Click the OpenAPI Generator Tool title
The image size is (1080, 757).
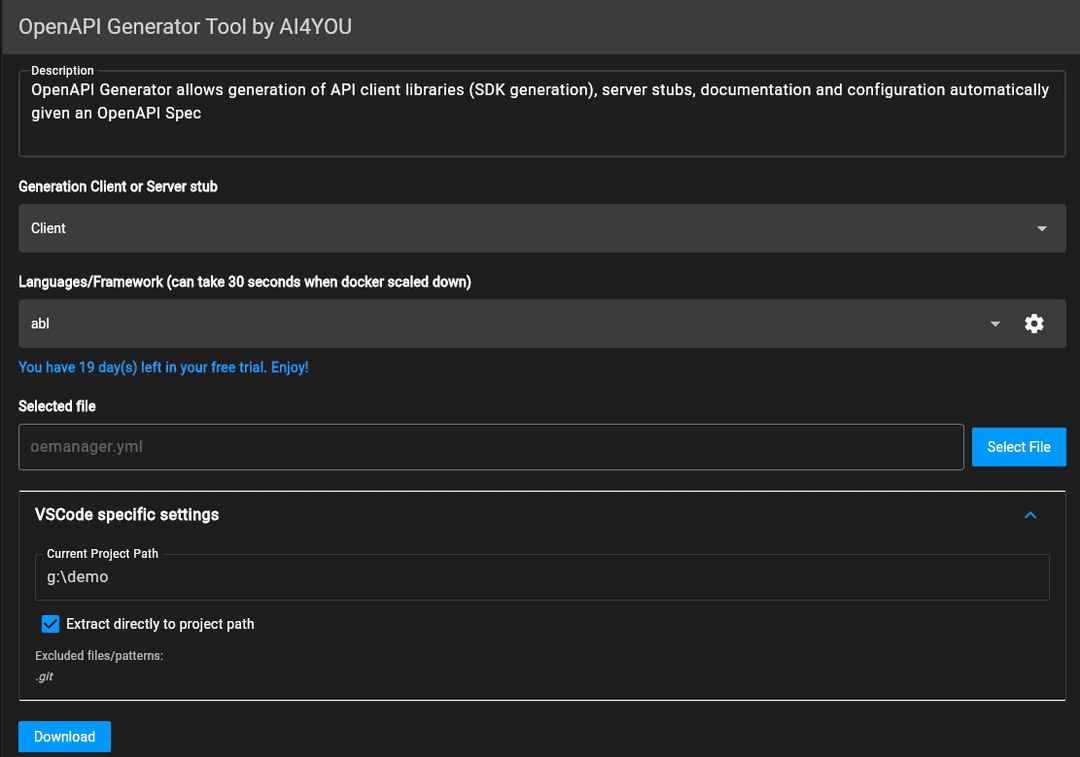click(x=185, y=26)
